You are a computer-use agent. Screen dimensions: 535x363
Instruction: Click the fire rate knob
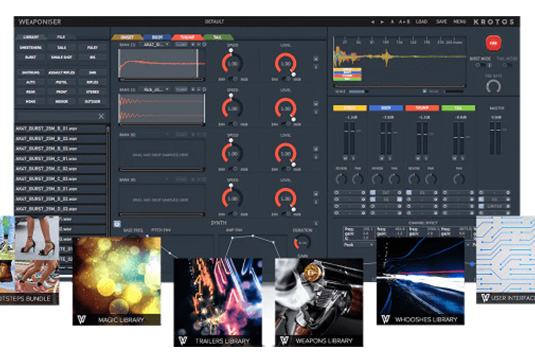pos(493,86)
